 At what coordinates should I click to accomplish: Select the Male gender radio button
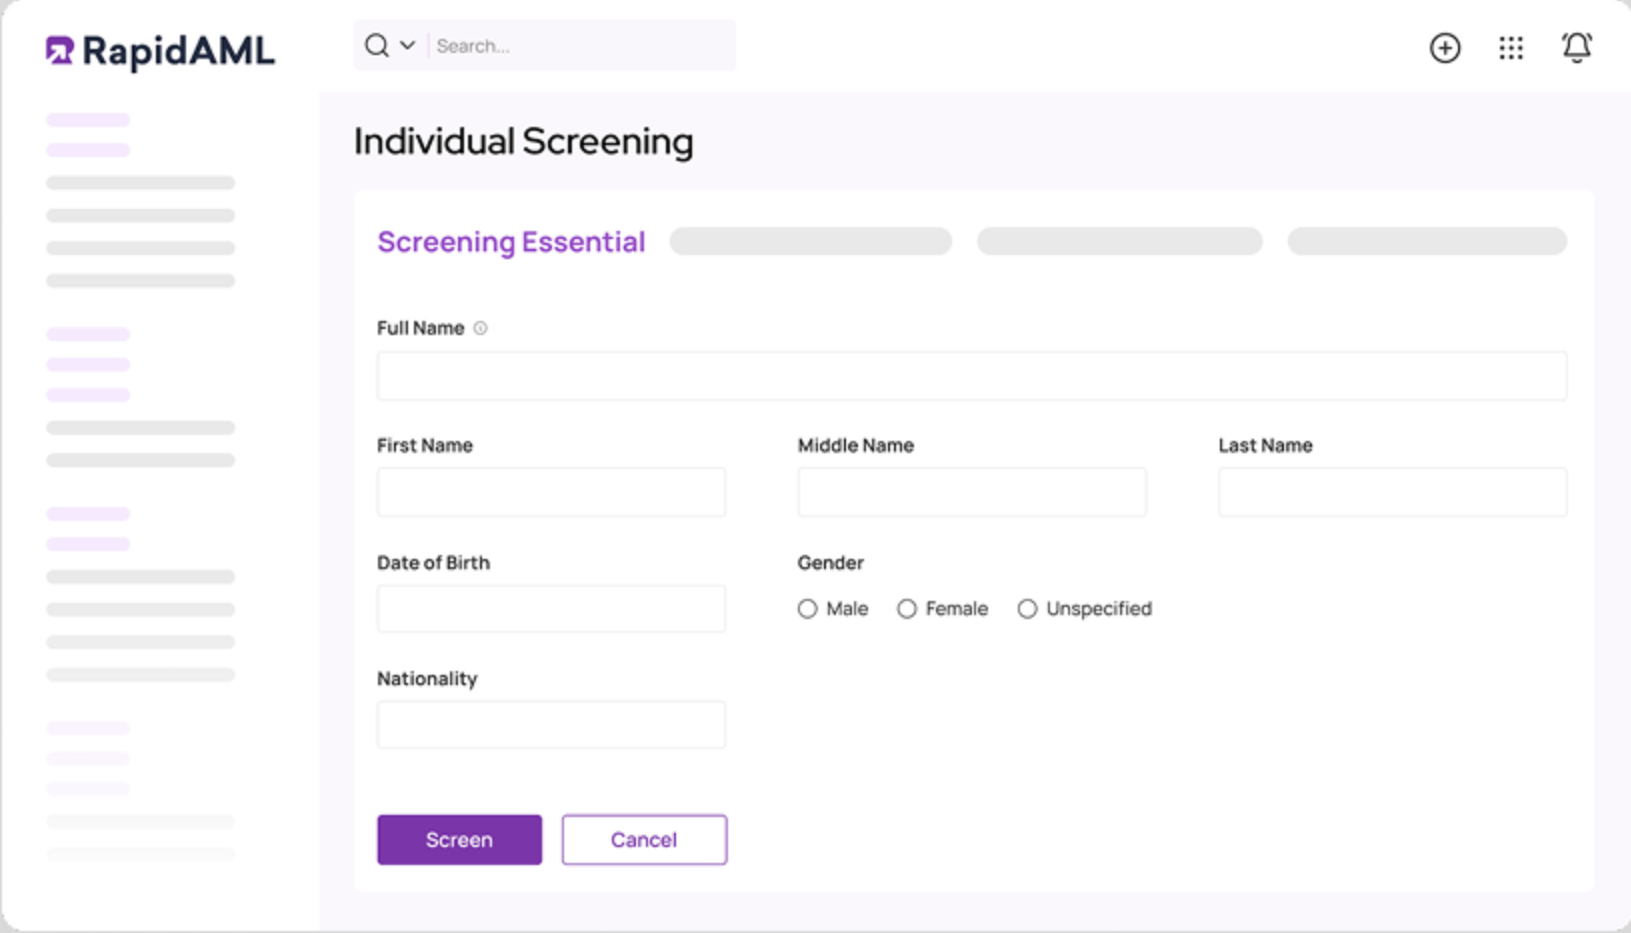click(x=807, y=609)
